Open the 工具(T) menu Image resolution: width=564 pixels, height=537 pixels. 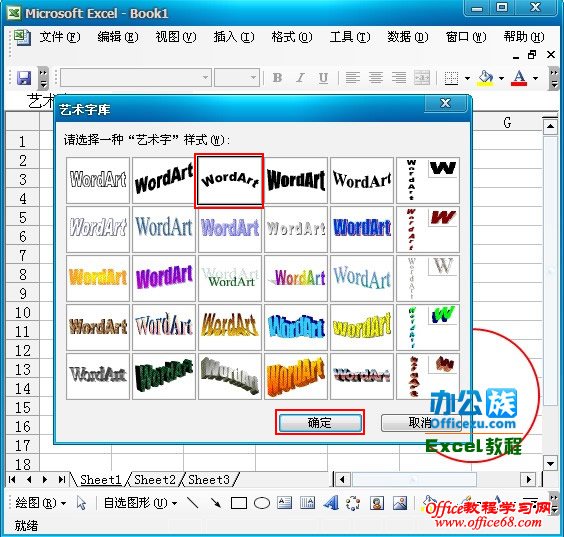coord(350,37)
